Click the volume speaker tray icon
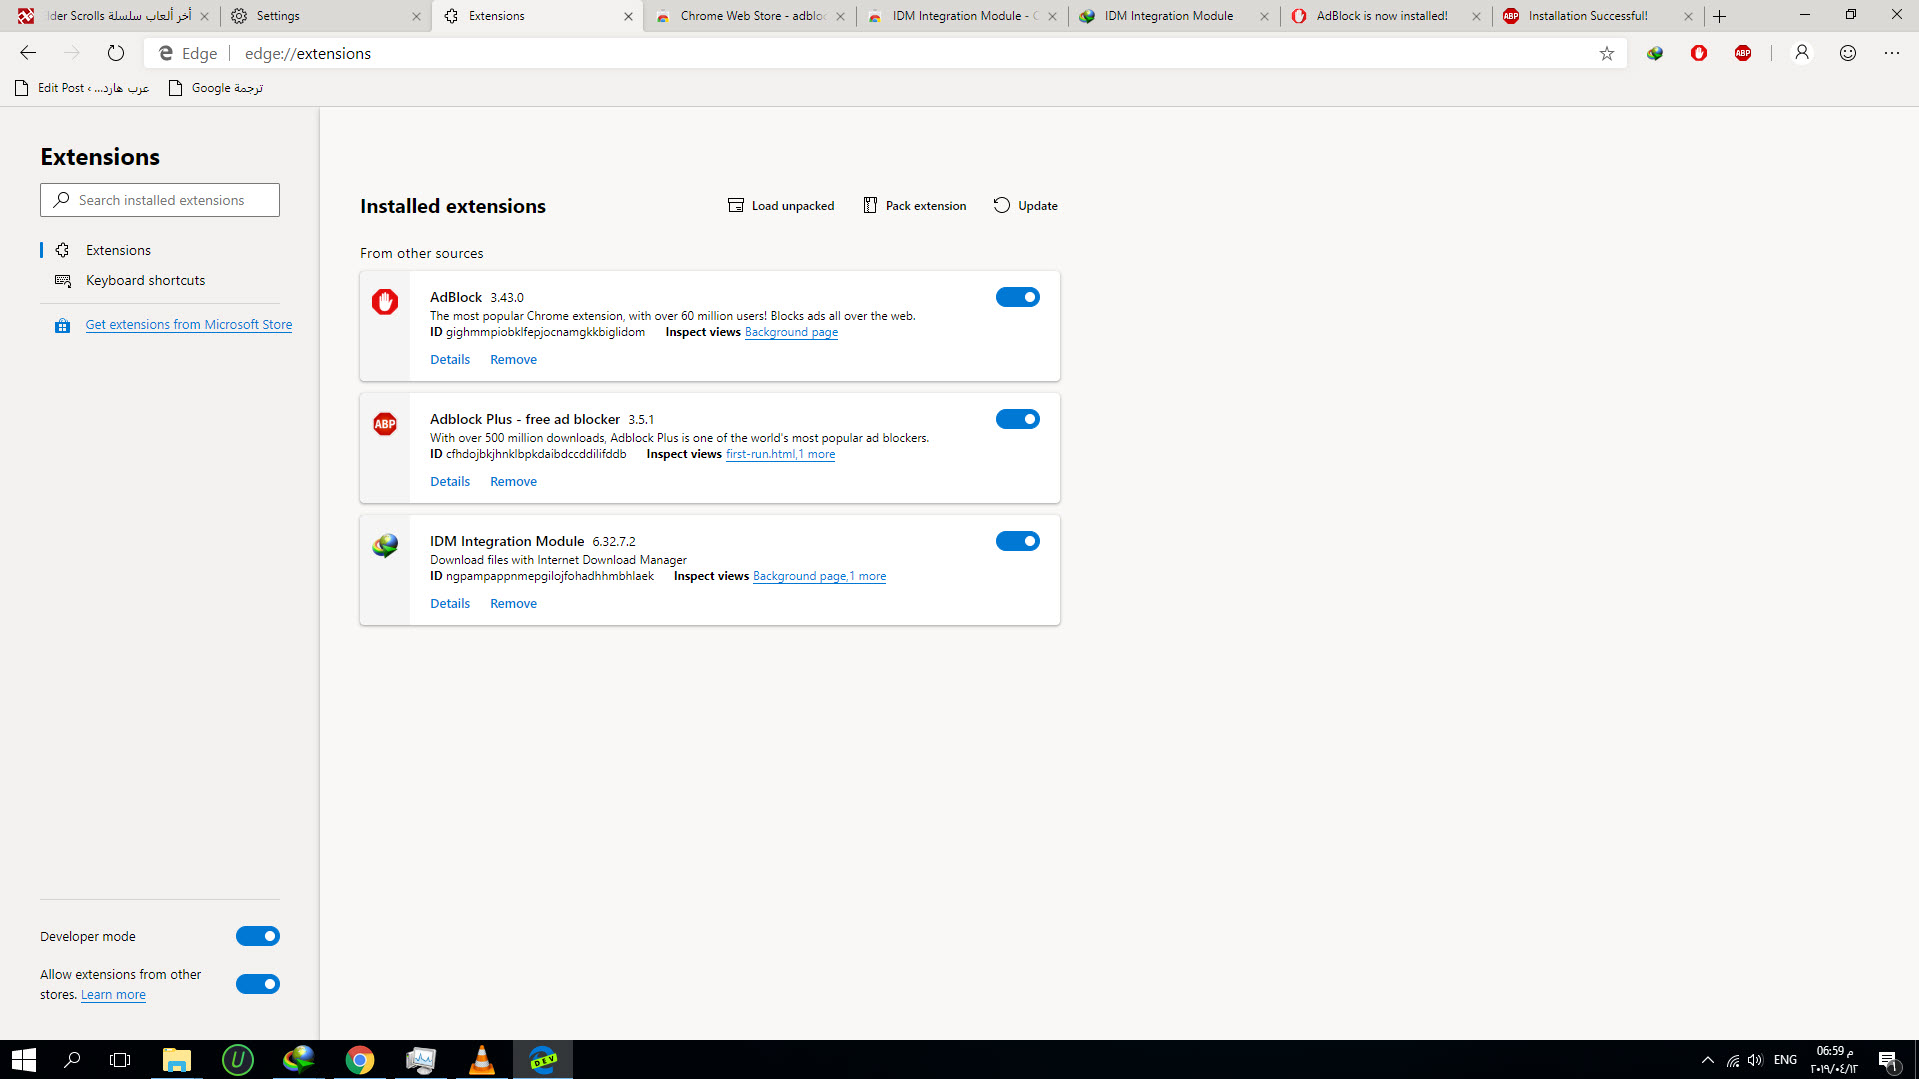The width and height of the screenshot is (1919, 1079). 1755,1060
